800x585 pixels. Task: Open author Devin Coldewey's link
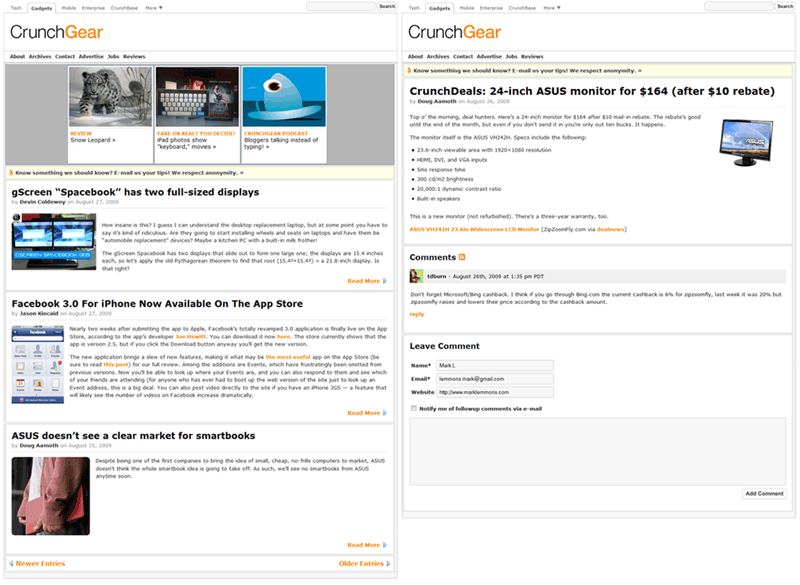click(x=42, y=202)
